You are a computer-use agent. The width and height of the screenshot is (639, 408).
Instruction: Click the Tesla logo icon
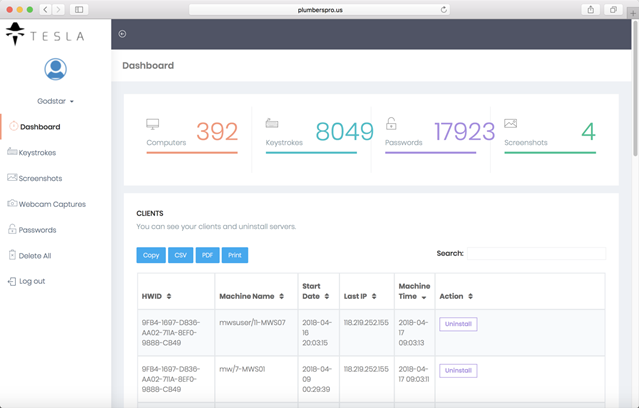15,34
